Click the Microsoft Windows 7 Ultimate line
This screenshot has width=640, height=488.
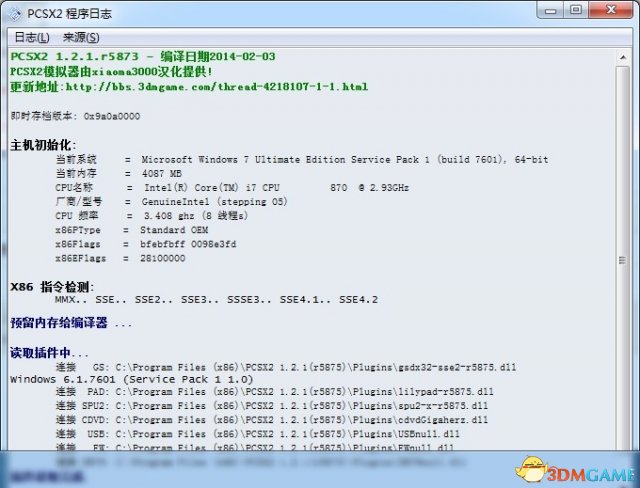click(x=302, y=160)
